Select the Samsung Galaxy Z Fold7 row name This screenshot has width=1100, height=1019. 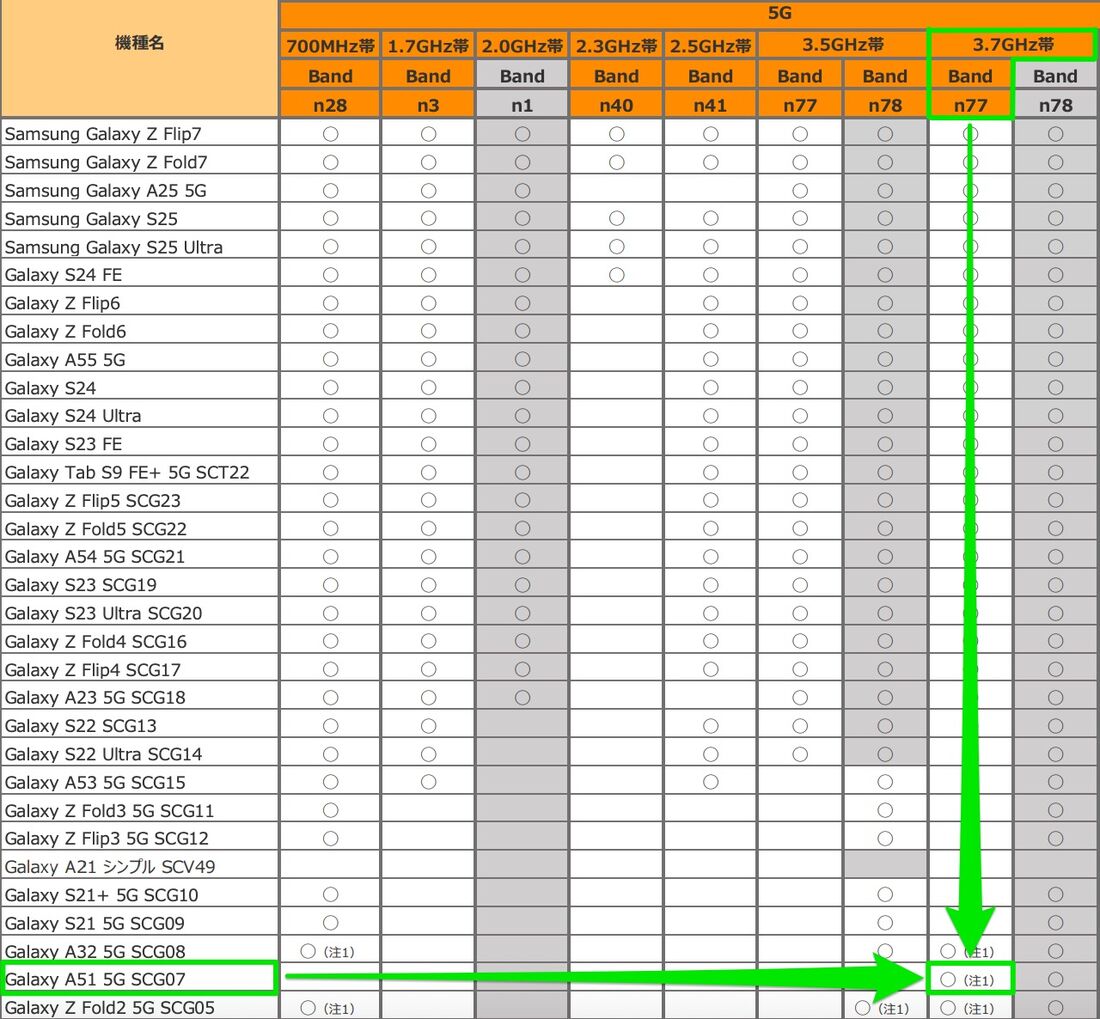point(106,162)
